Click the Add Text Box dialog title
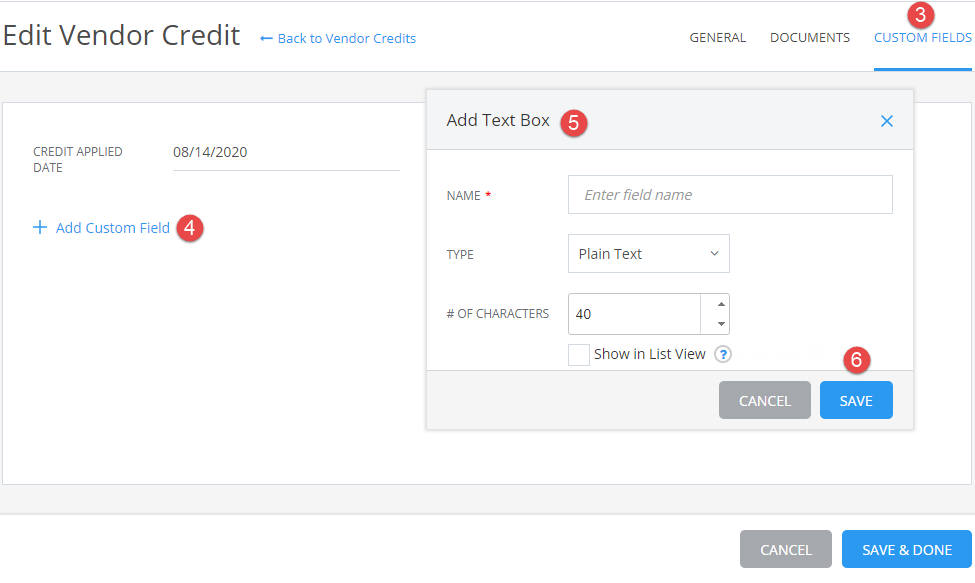This screenshot has width=975, height=583. click(498, 120)
